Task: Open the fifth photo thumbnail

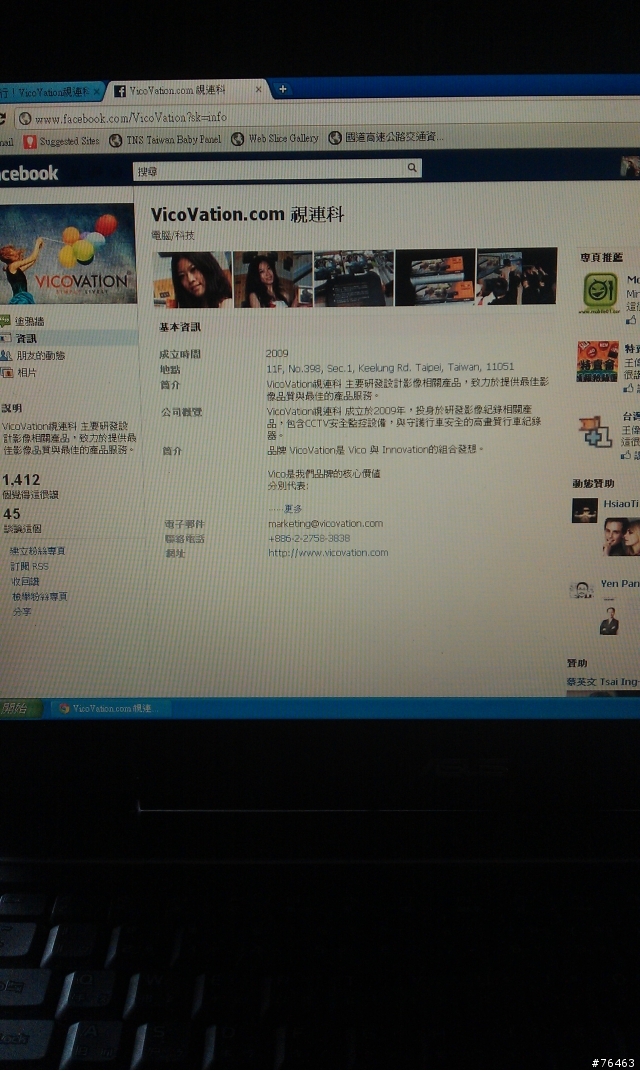Action: tap(517, 275)
